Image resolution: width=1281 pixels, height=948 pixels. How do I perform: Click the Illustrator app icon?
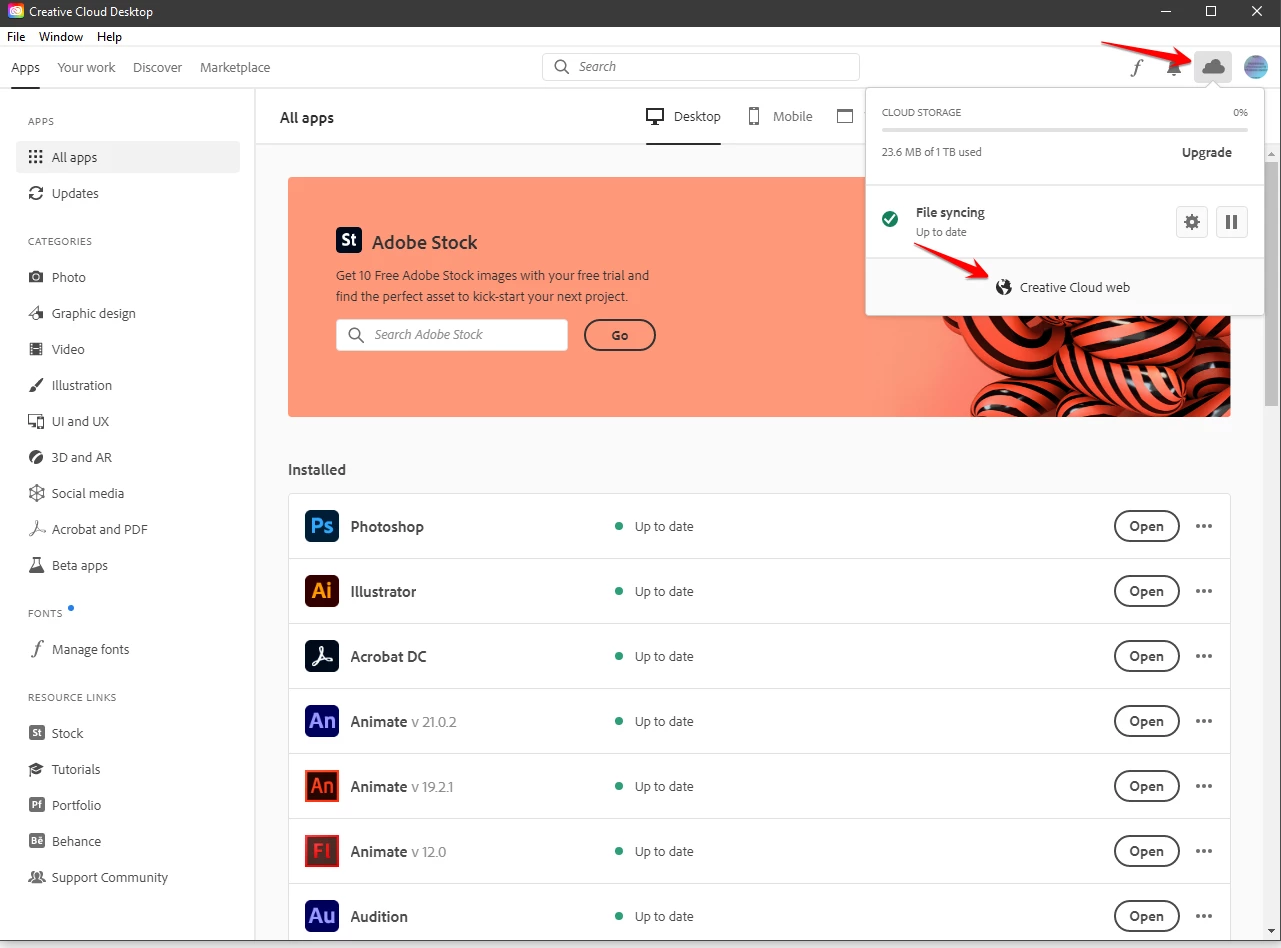tap(322, 591)
